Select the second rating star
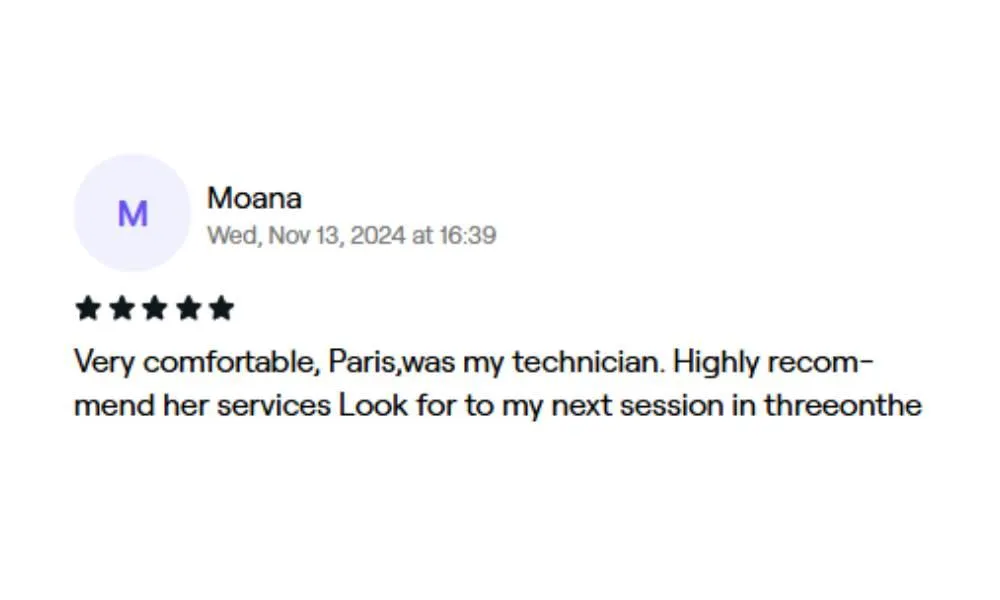 click(121, 308)
